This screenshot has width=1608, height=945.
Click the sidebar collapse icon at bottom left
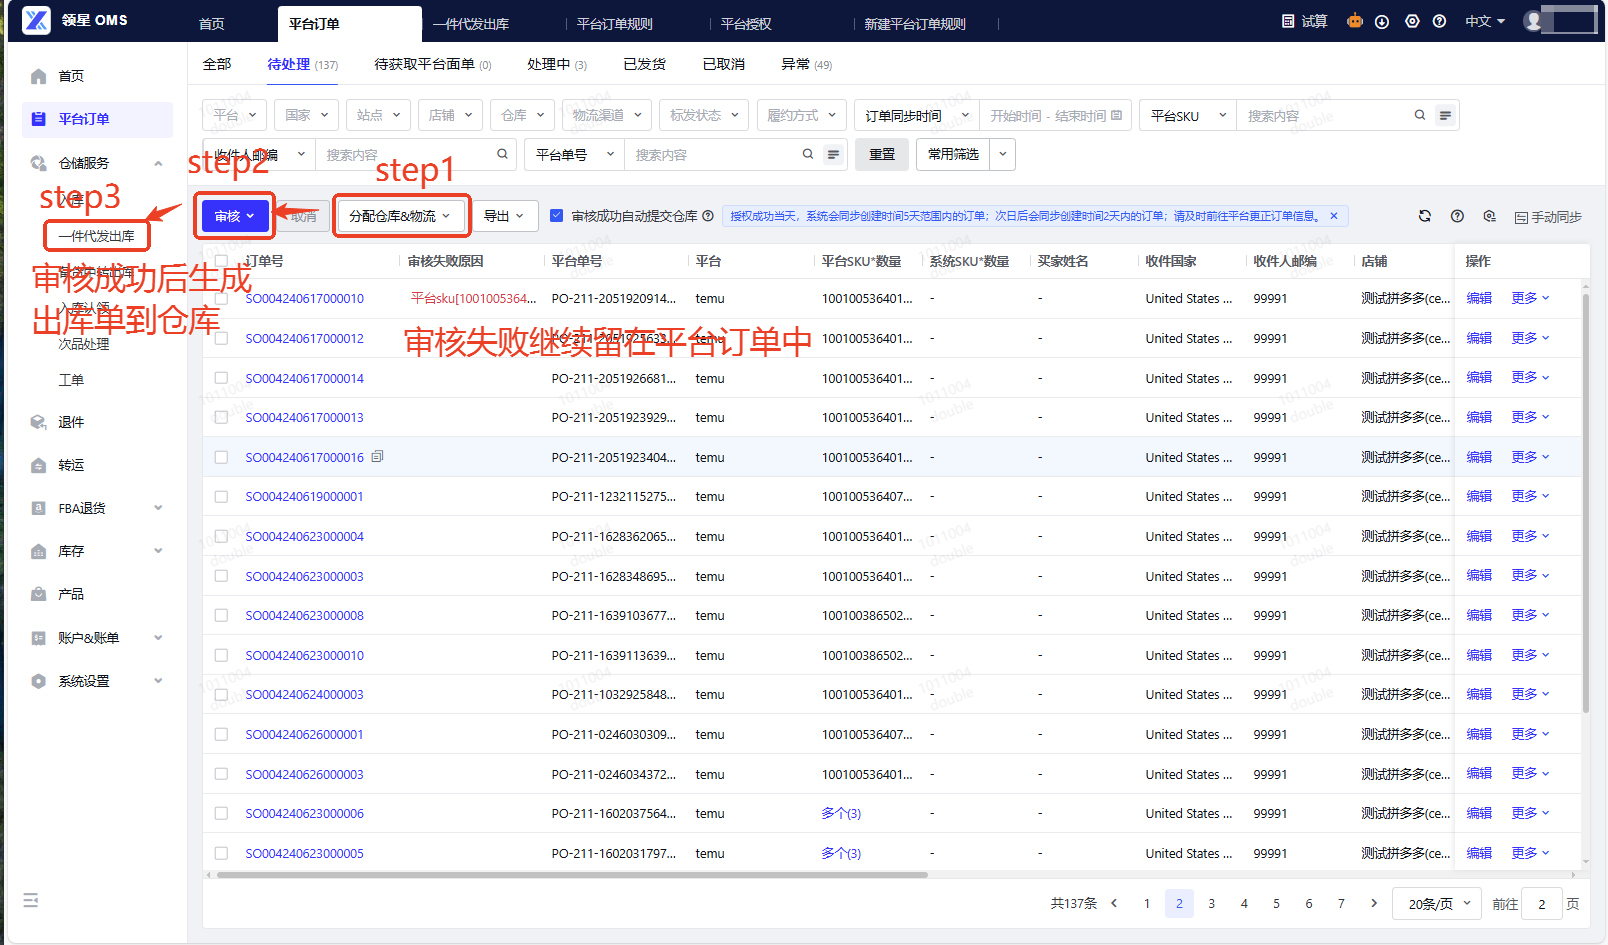point(31,900)
